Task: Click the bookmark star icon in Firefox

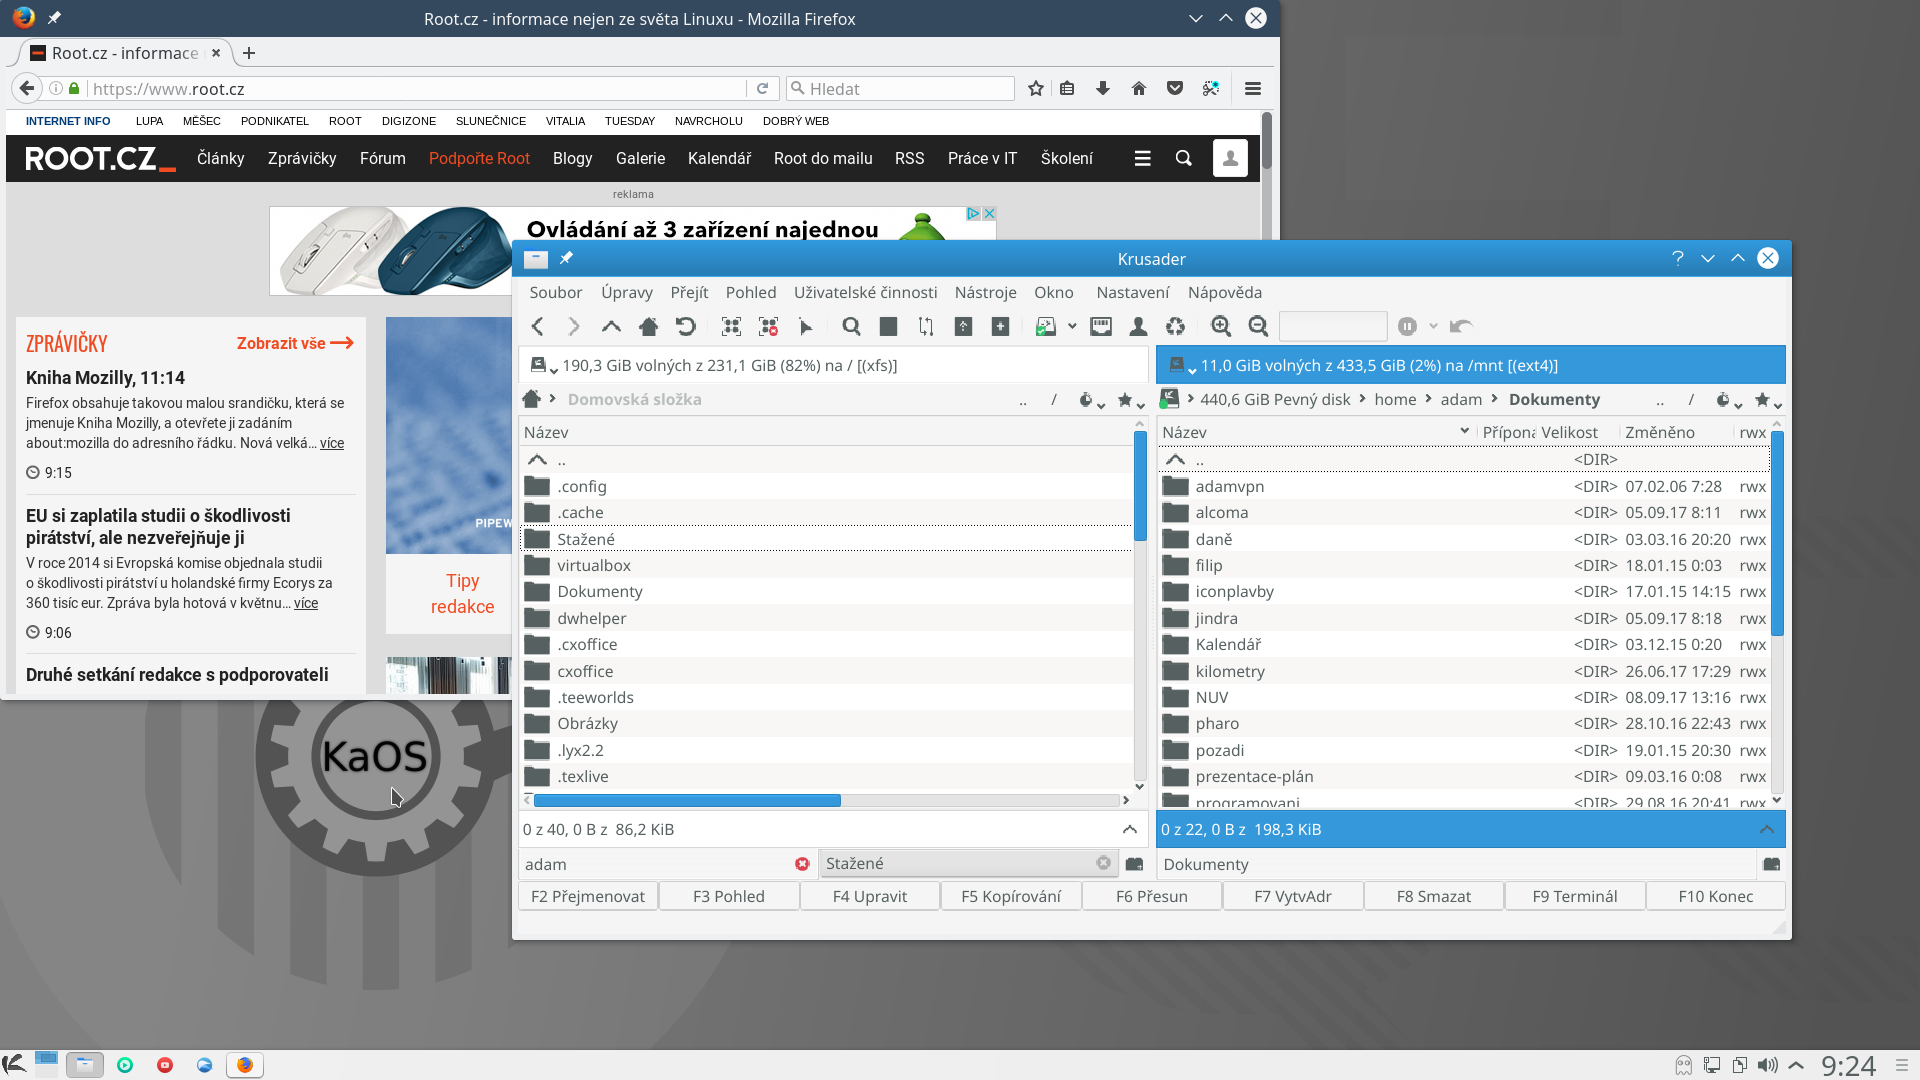Action: [x=1036, y=89]
